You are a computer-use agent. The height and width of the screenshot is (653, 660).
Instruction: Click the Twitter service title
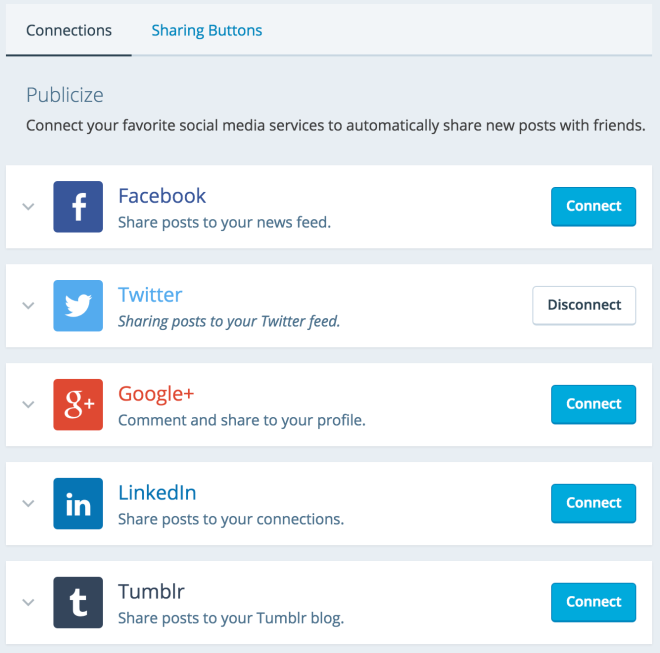(150, 295)
